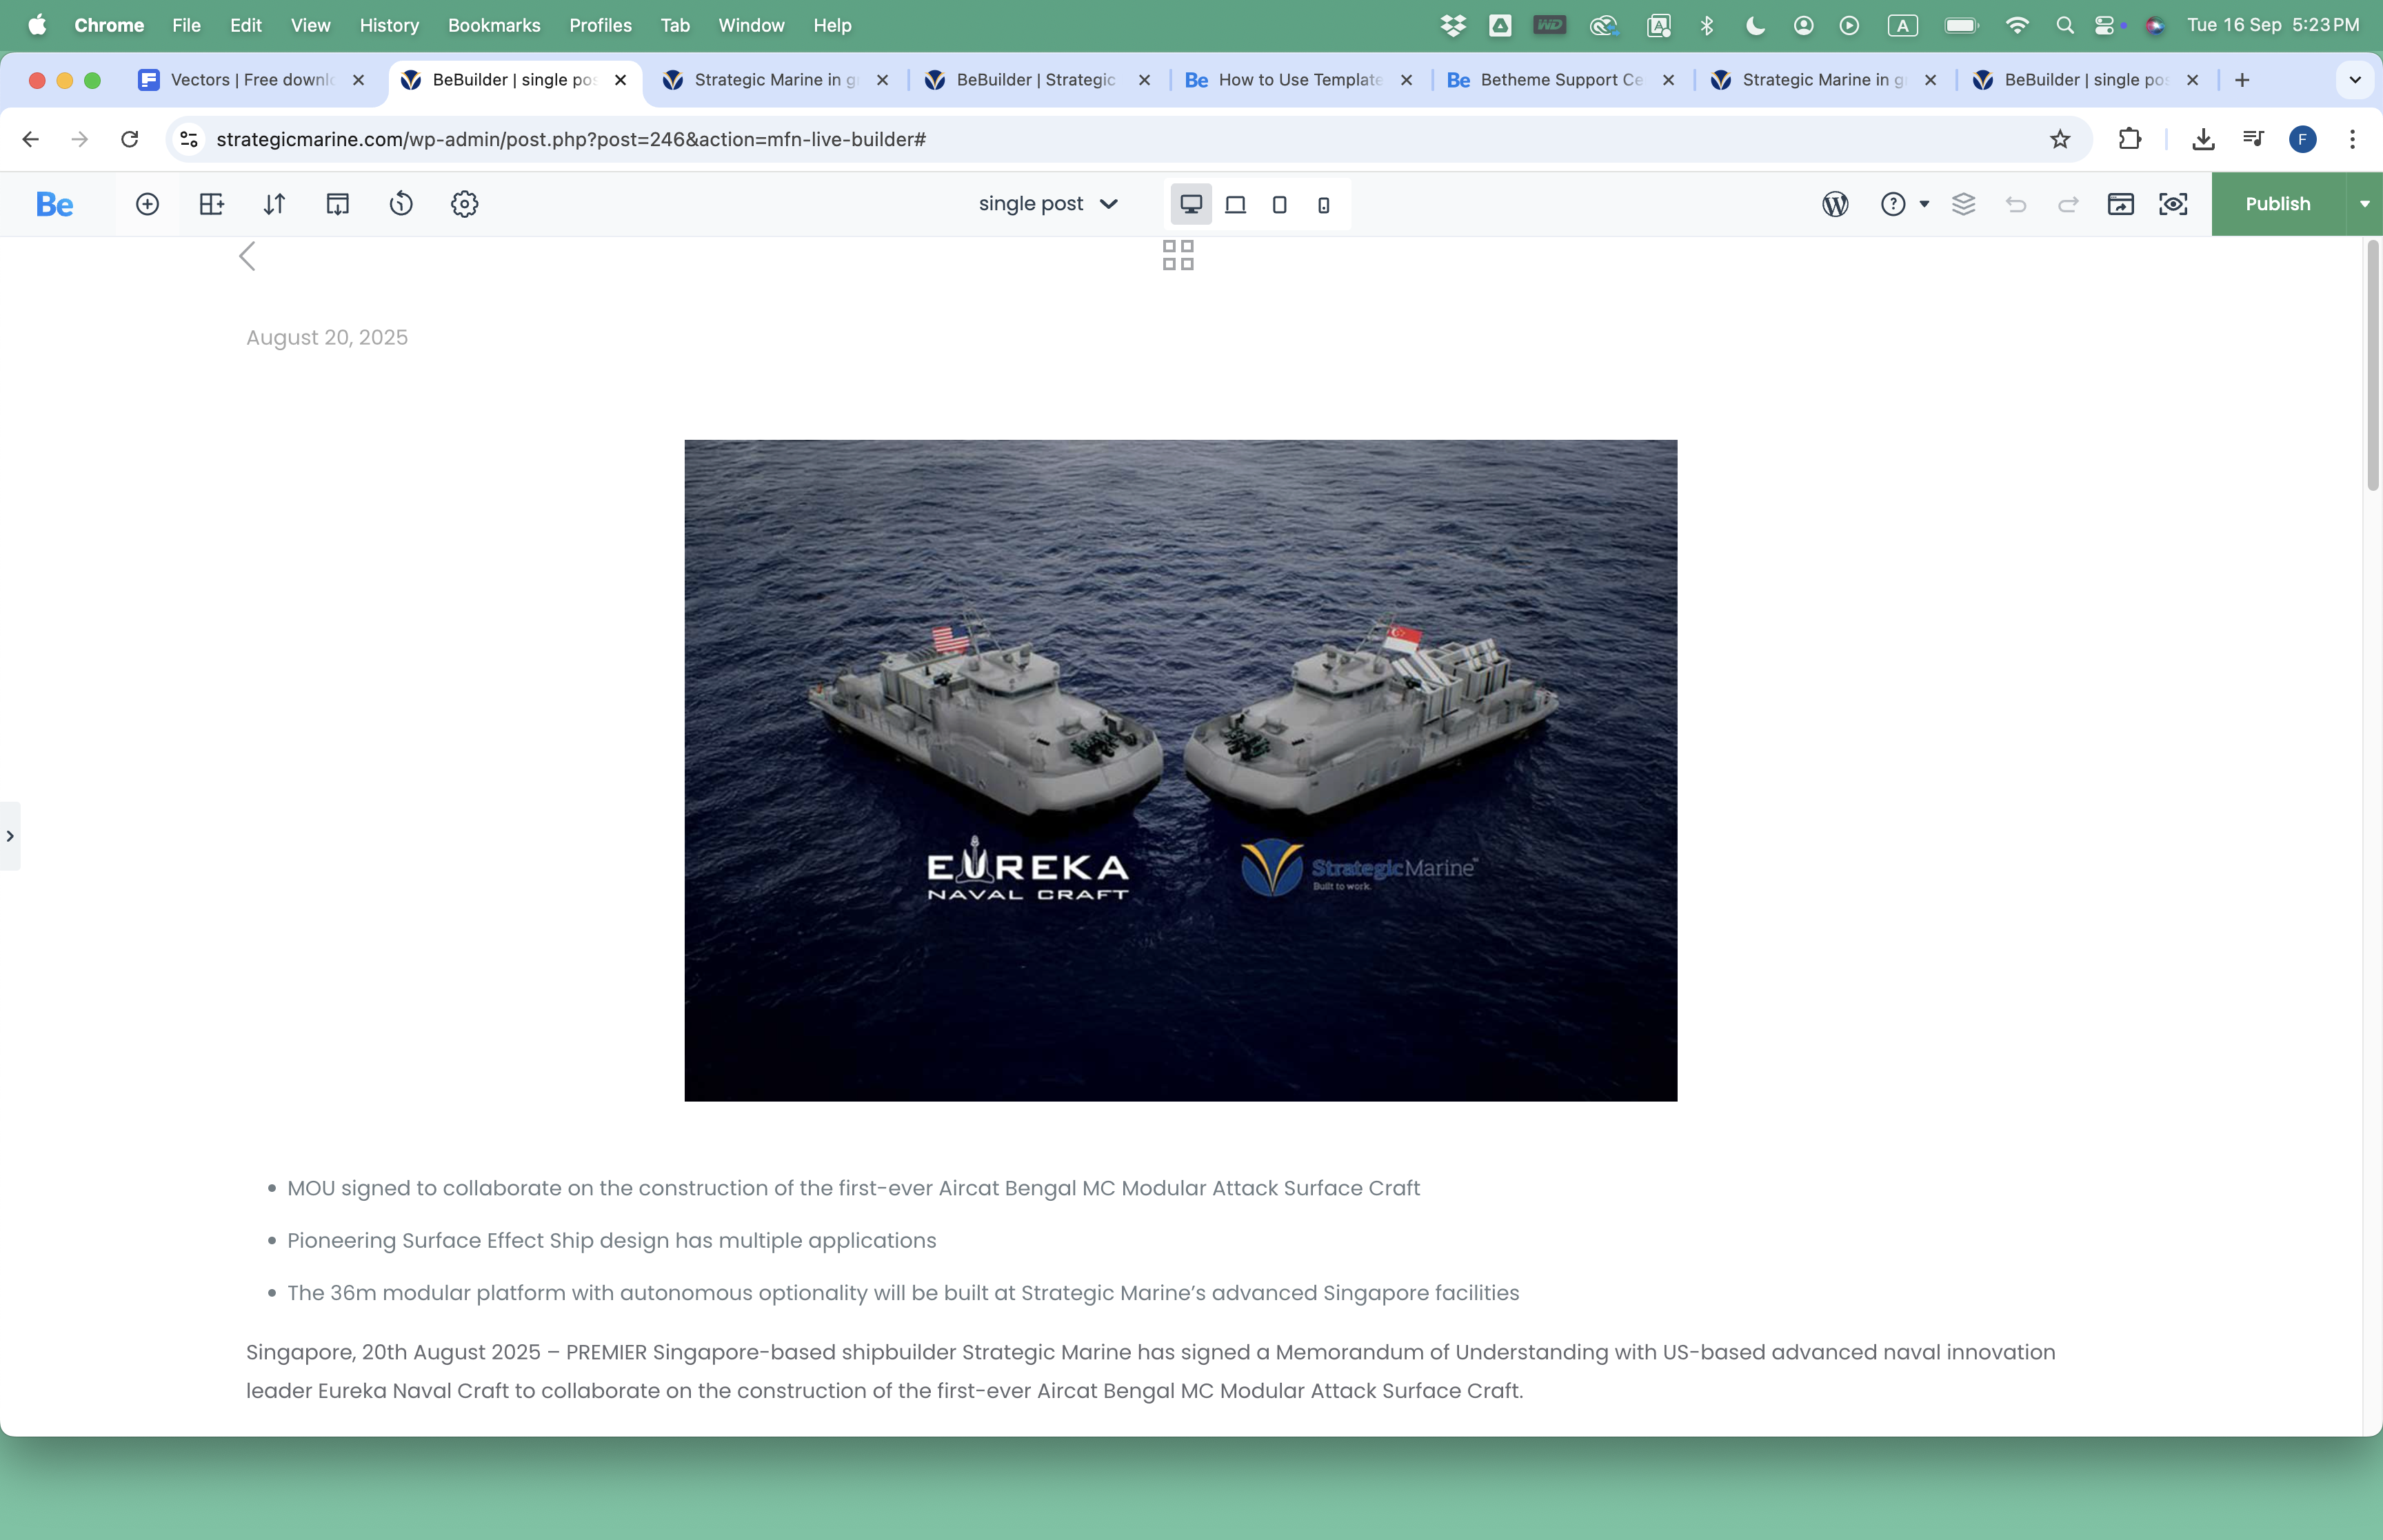2383x1540 pixels.
Task: Switch to desktop preview mode
Action: (x=1191, y=204)
